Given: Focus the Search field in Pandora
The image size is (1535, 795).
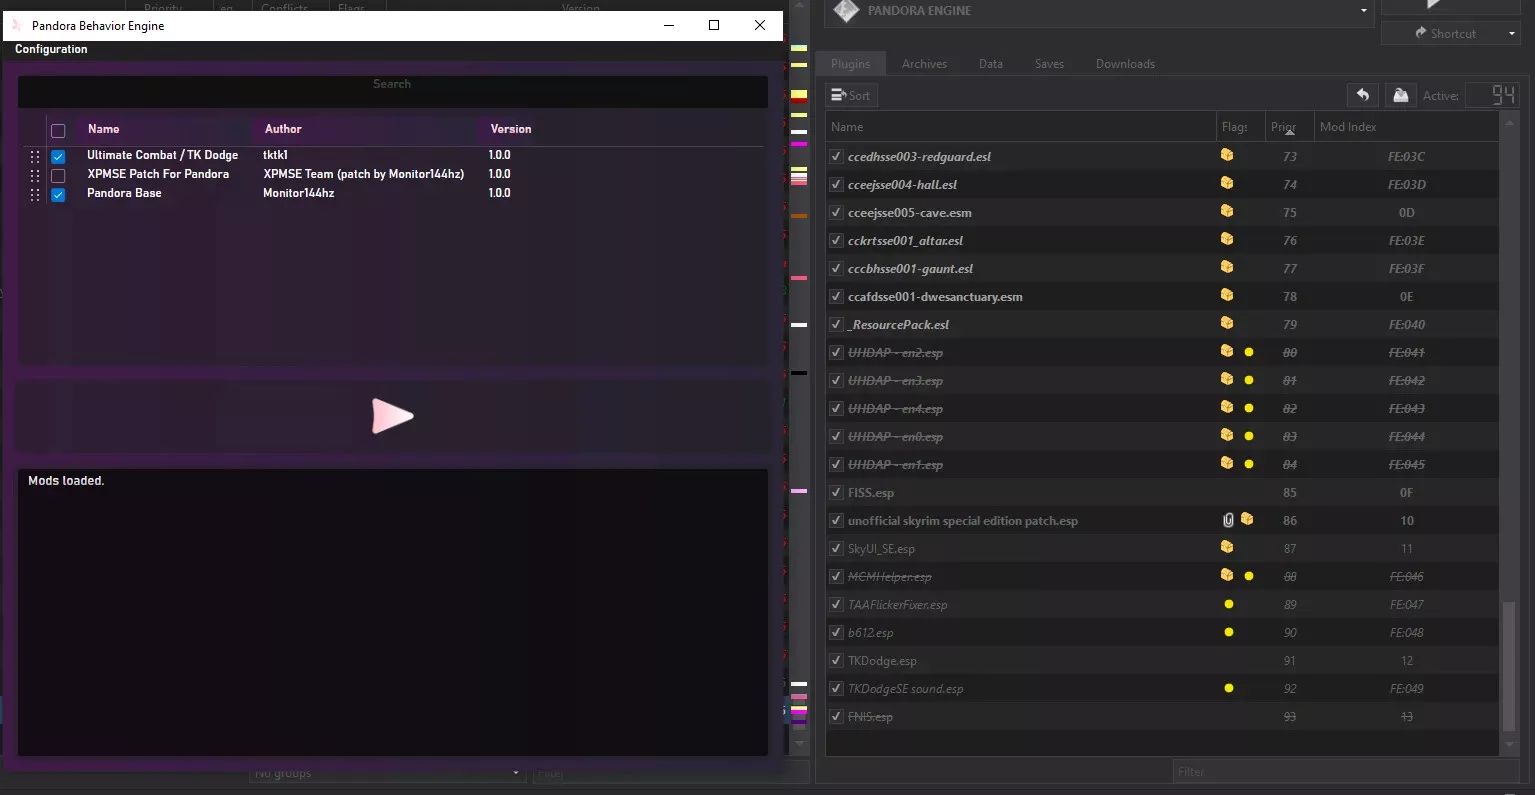Looking at the screenshot, I should tap(392, 92).
